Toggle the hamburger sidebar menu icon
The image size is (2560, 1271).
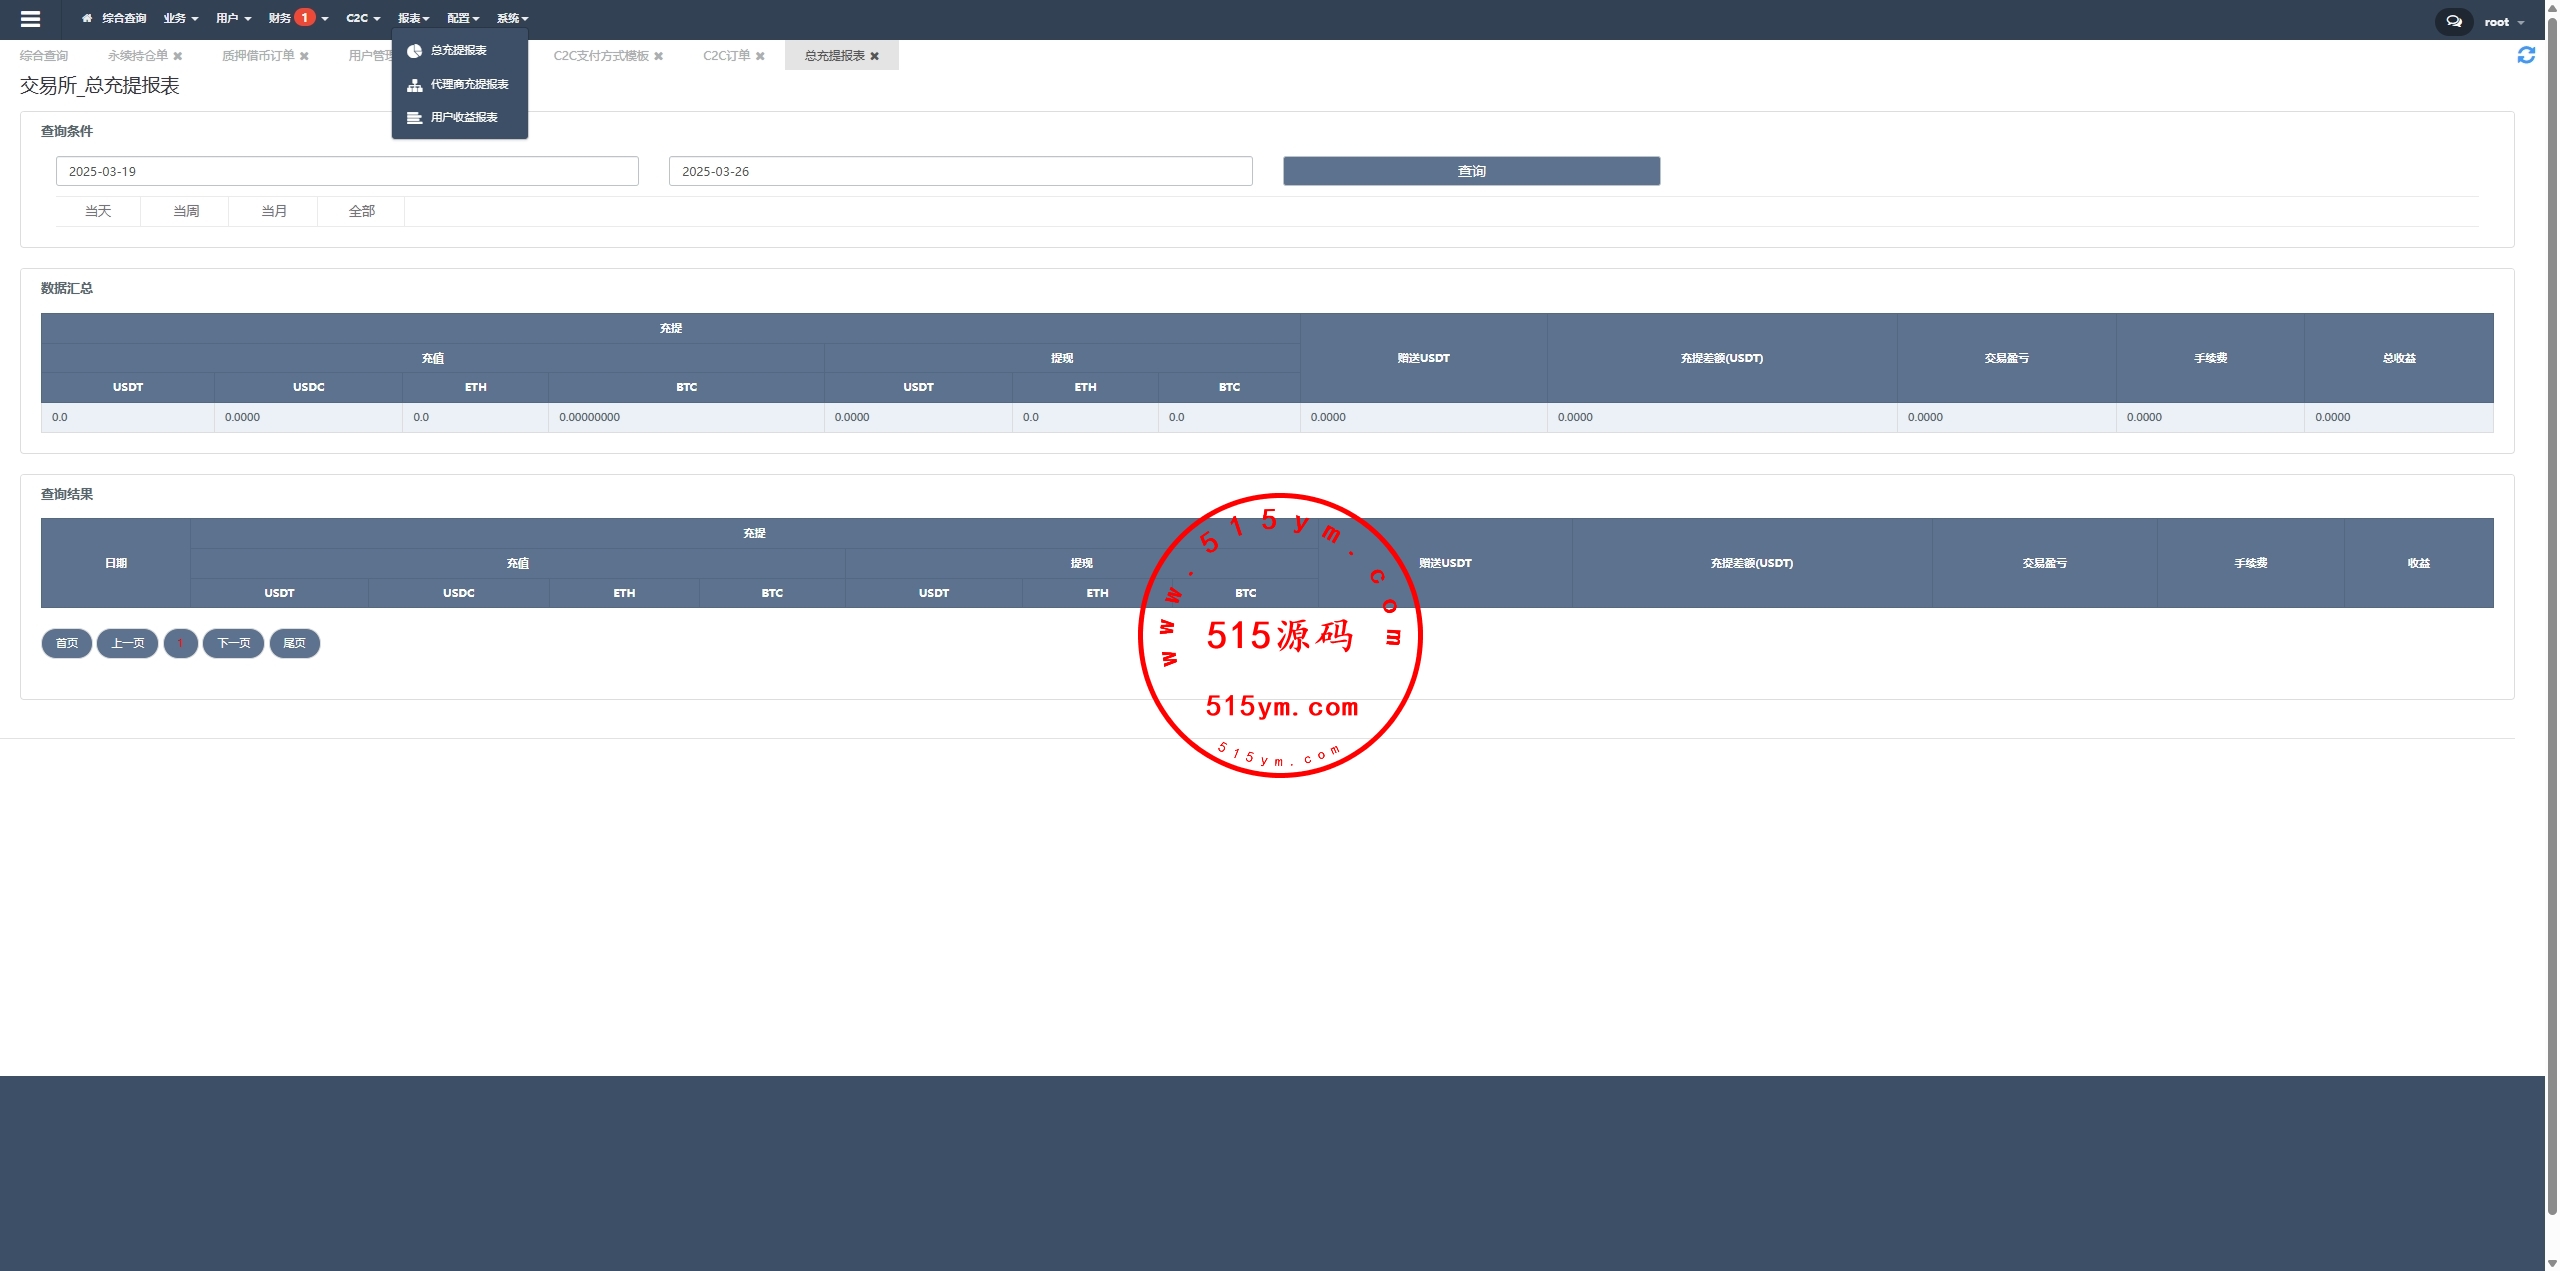pyautogui.click(x=30, y=19)
